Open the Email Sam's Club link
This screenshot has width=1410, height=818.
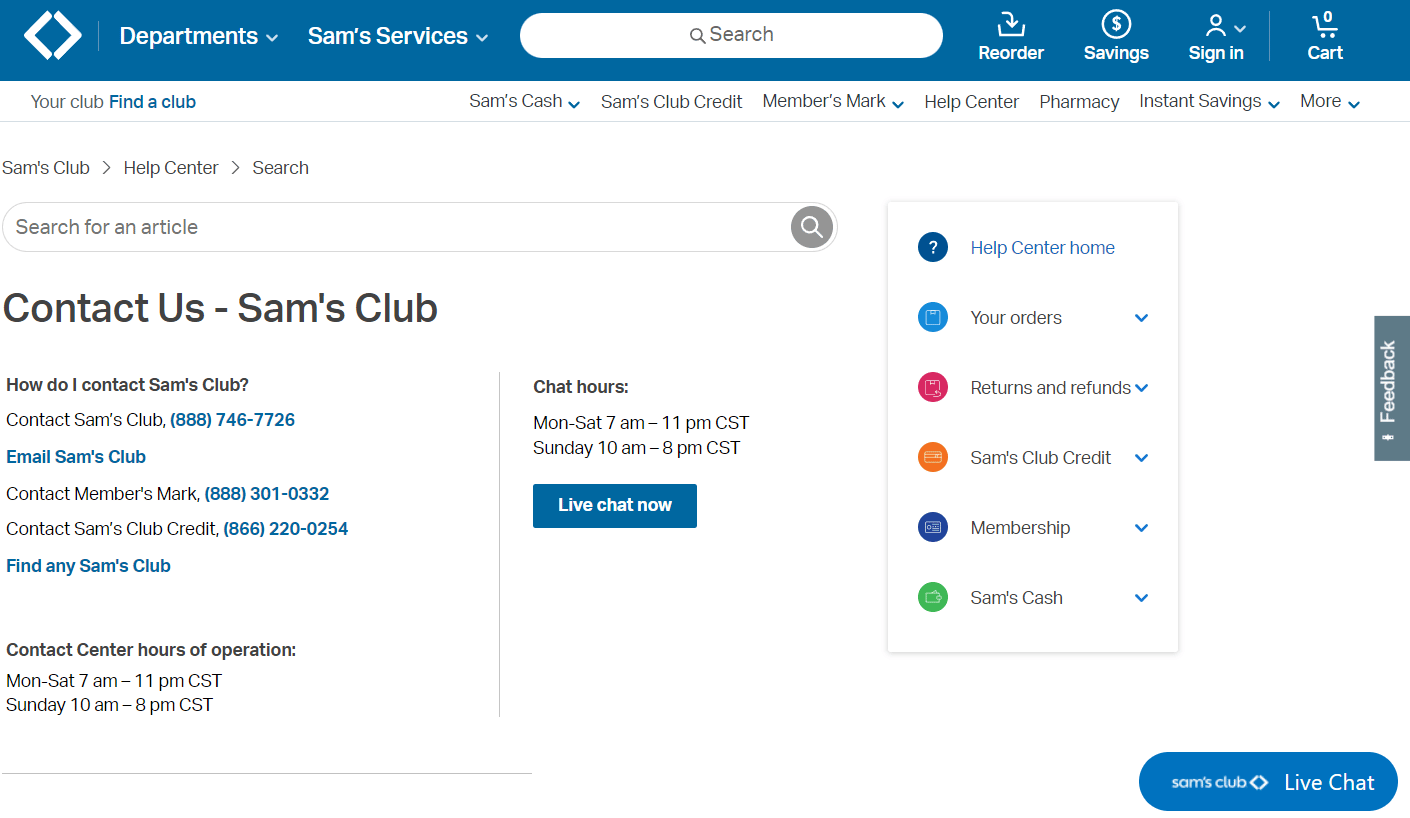(x=76, y=457)
